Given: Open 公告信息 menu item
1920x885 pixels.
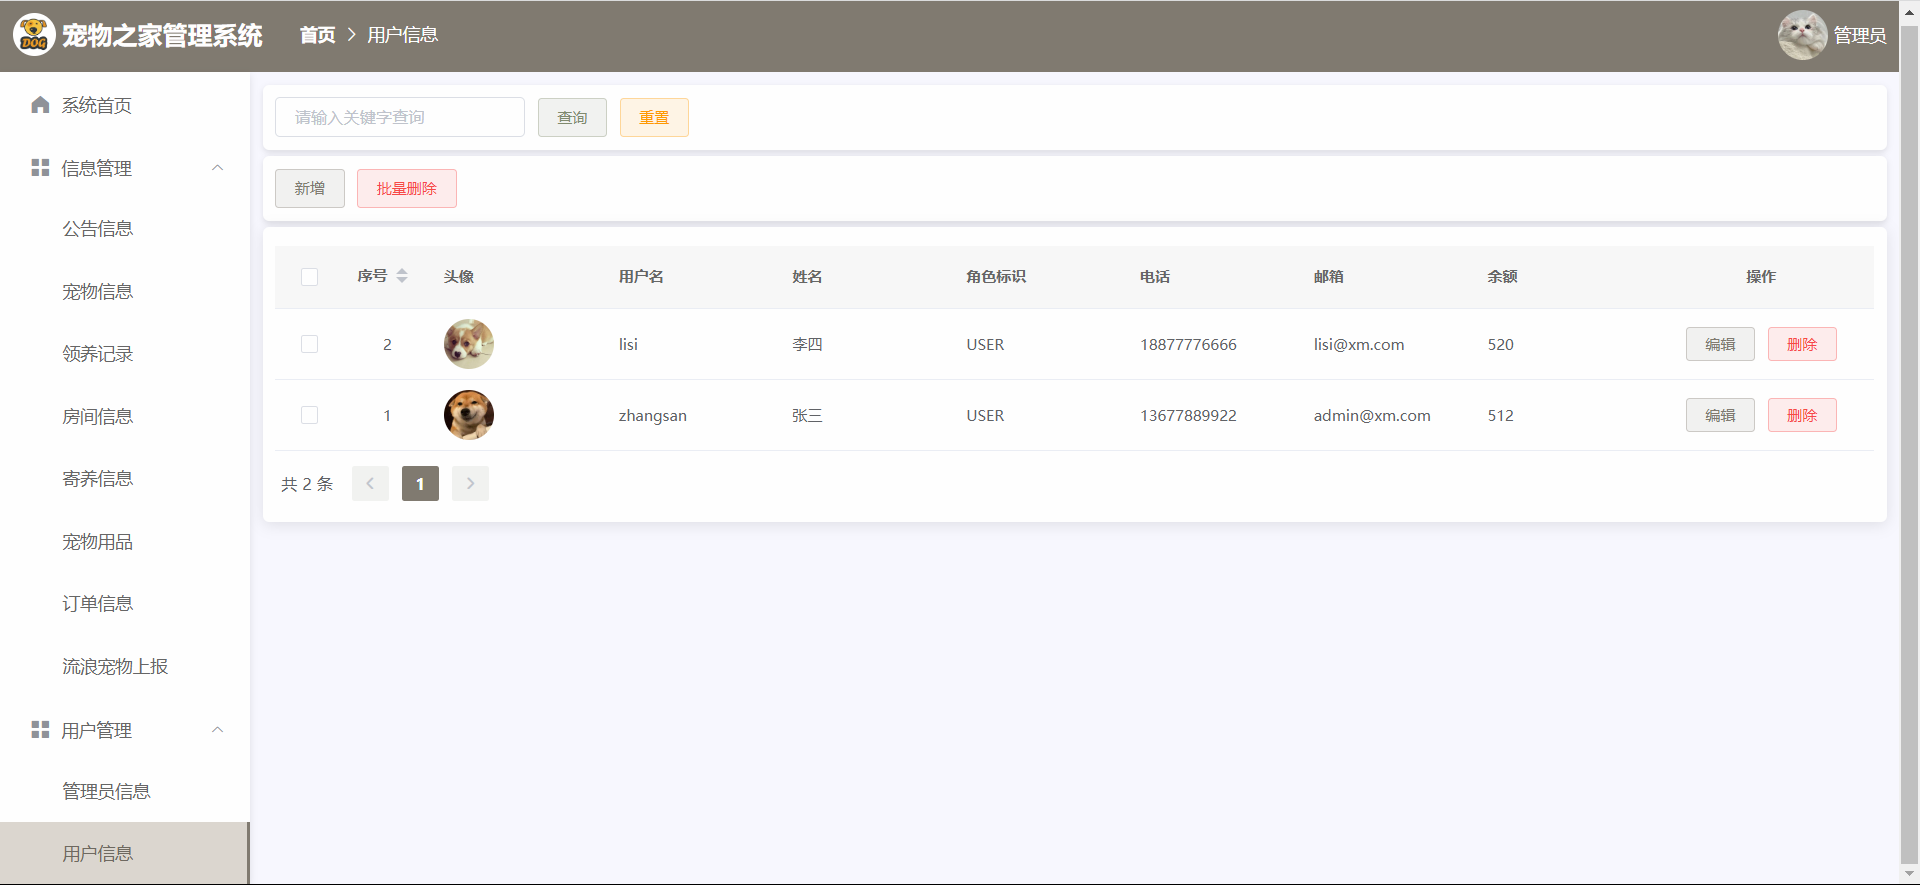Looking at the screenshot, I should 125,229.
